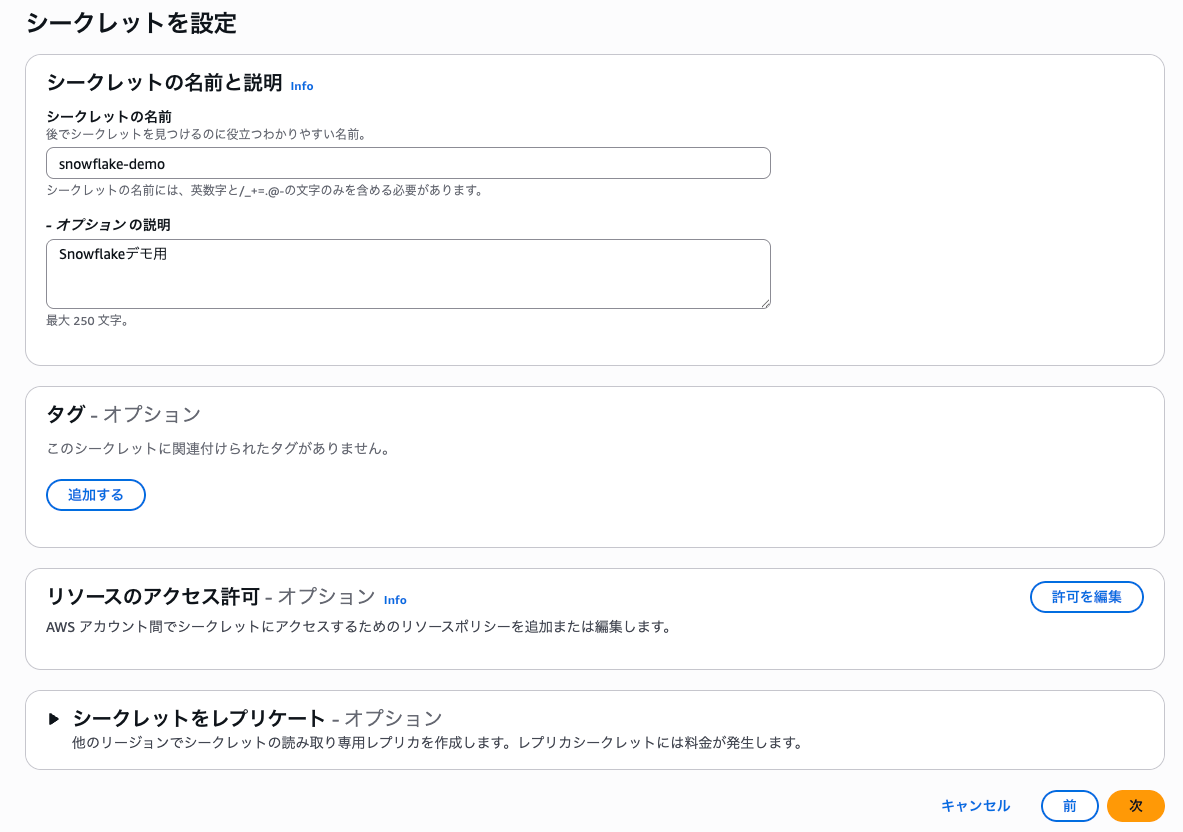Focus the Snowflakeデモ用 description textarea
Screen dimensions: 1183x832
(x=408, y=273)
